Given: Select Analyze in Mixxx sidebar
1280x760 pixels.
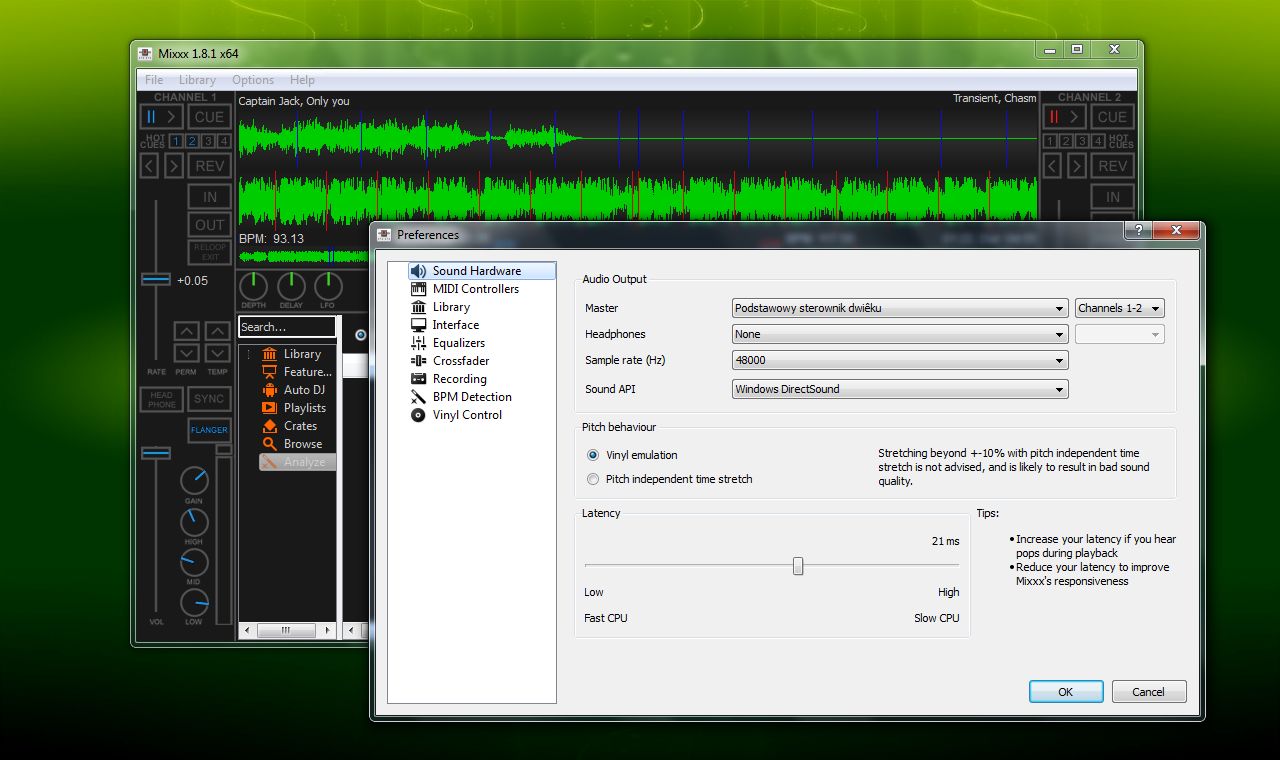Looking at the screenshot, I should click(297, 462).
